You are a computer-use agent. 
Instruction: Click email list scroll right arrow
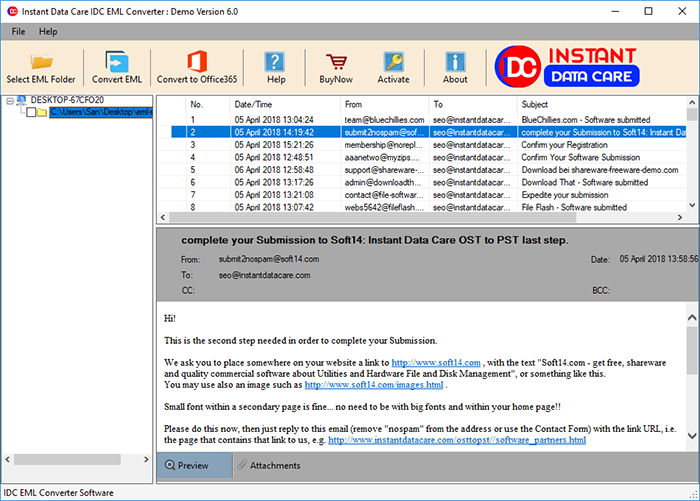coord(680,217)
